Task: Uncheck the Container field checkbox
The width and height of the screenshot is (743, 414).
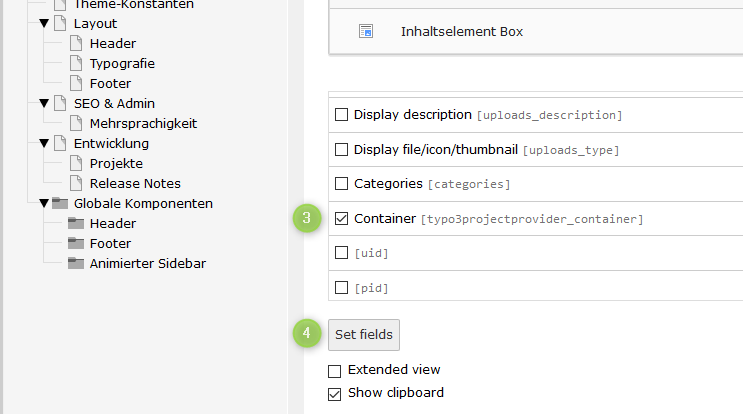Action: pos(341,218)
